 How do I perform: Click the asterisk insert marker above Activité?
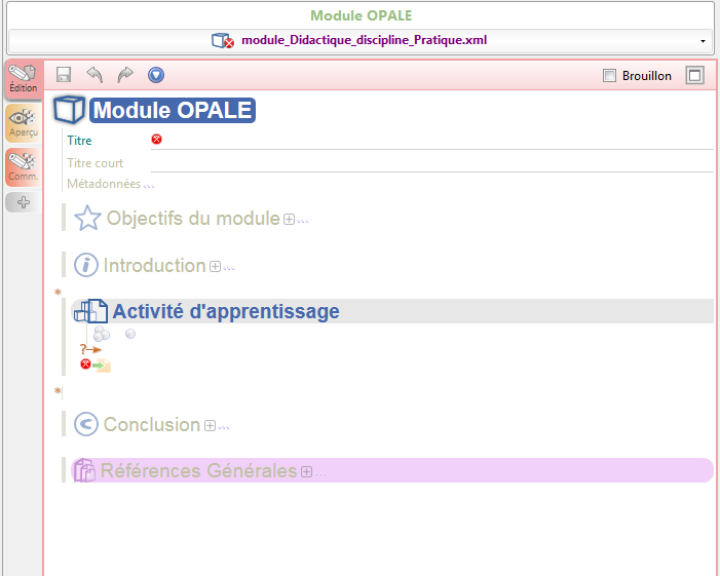[x=58, y=292]
